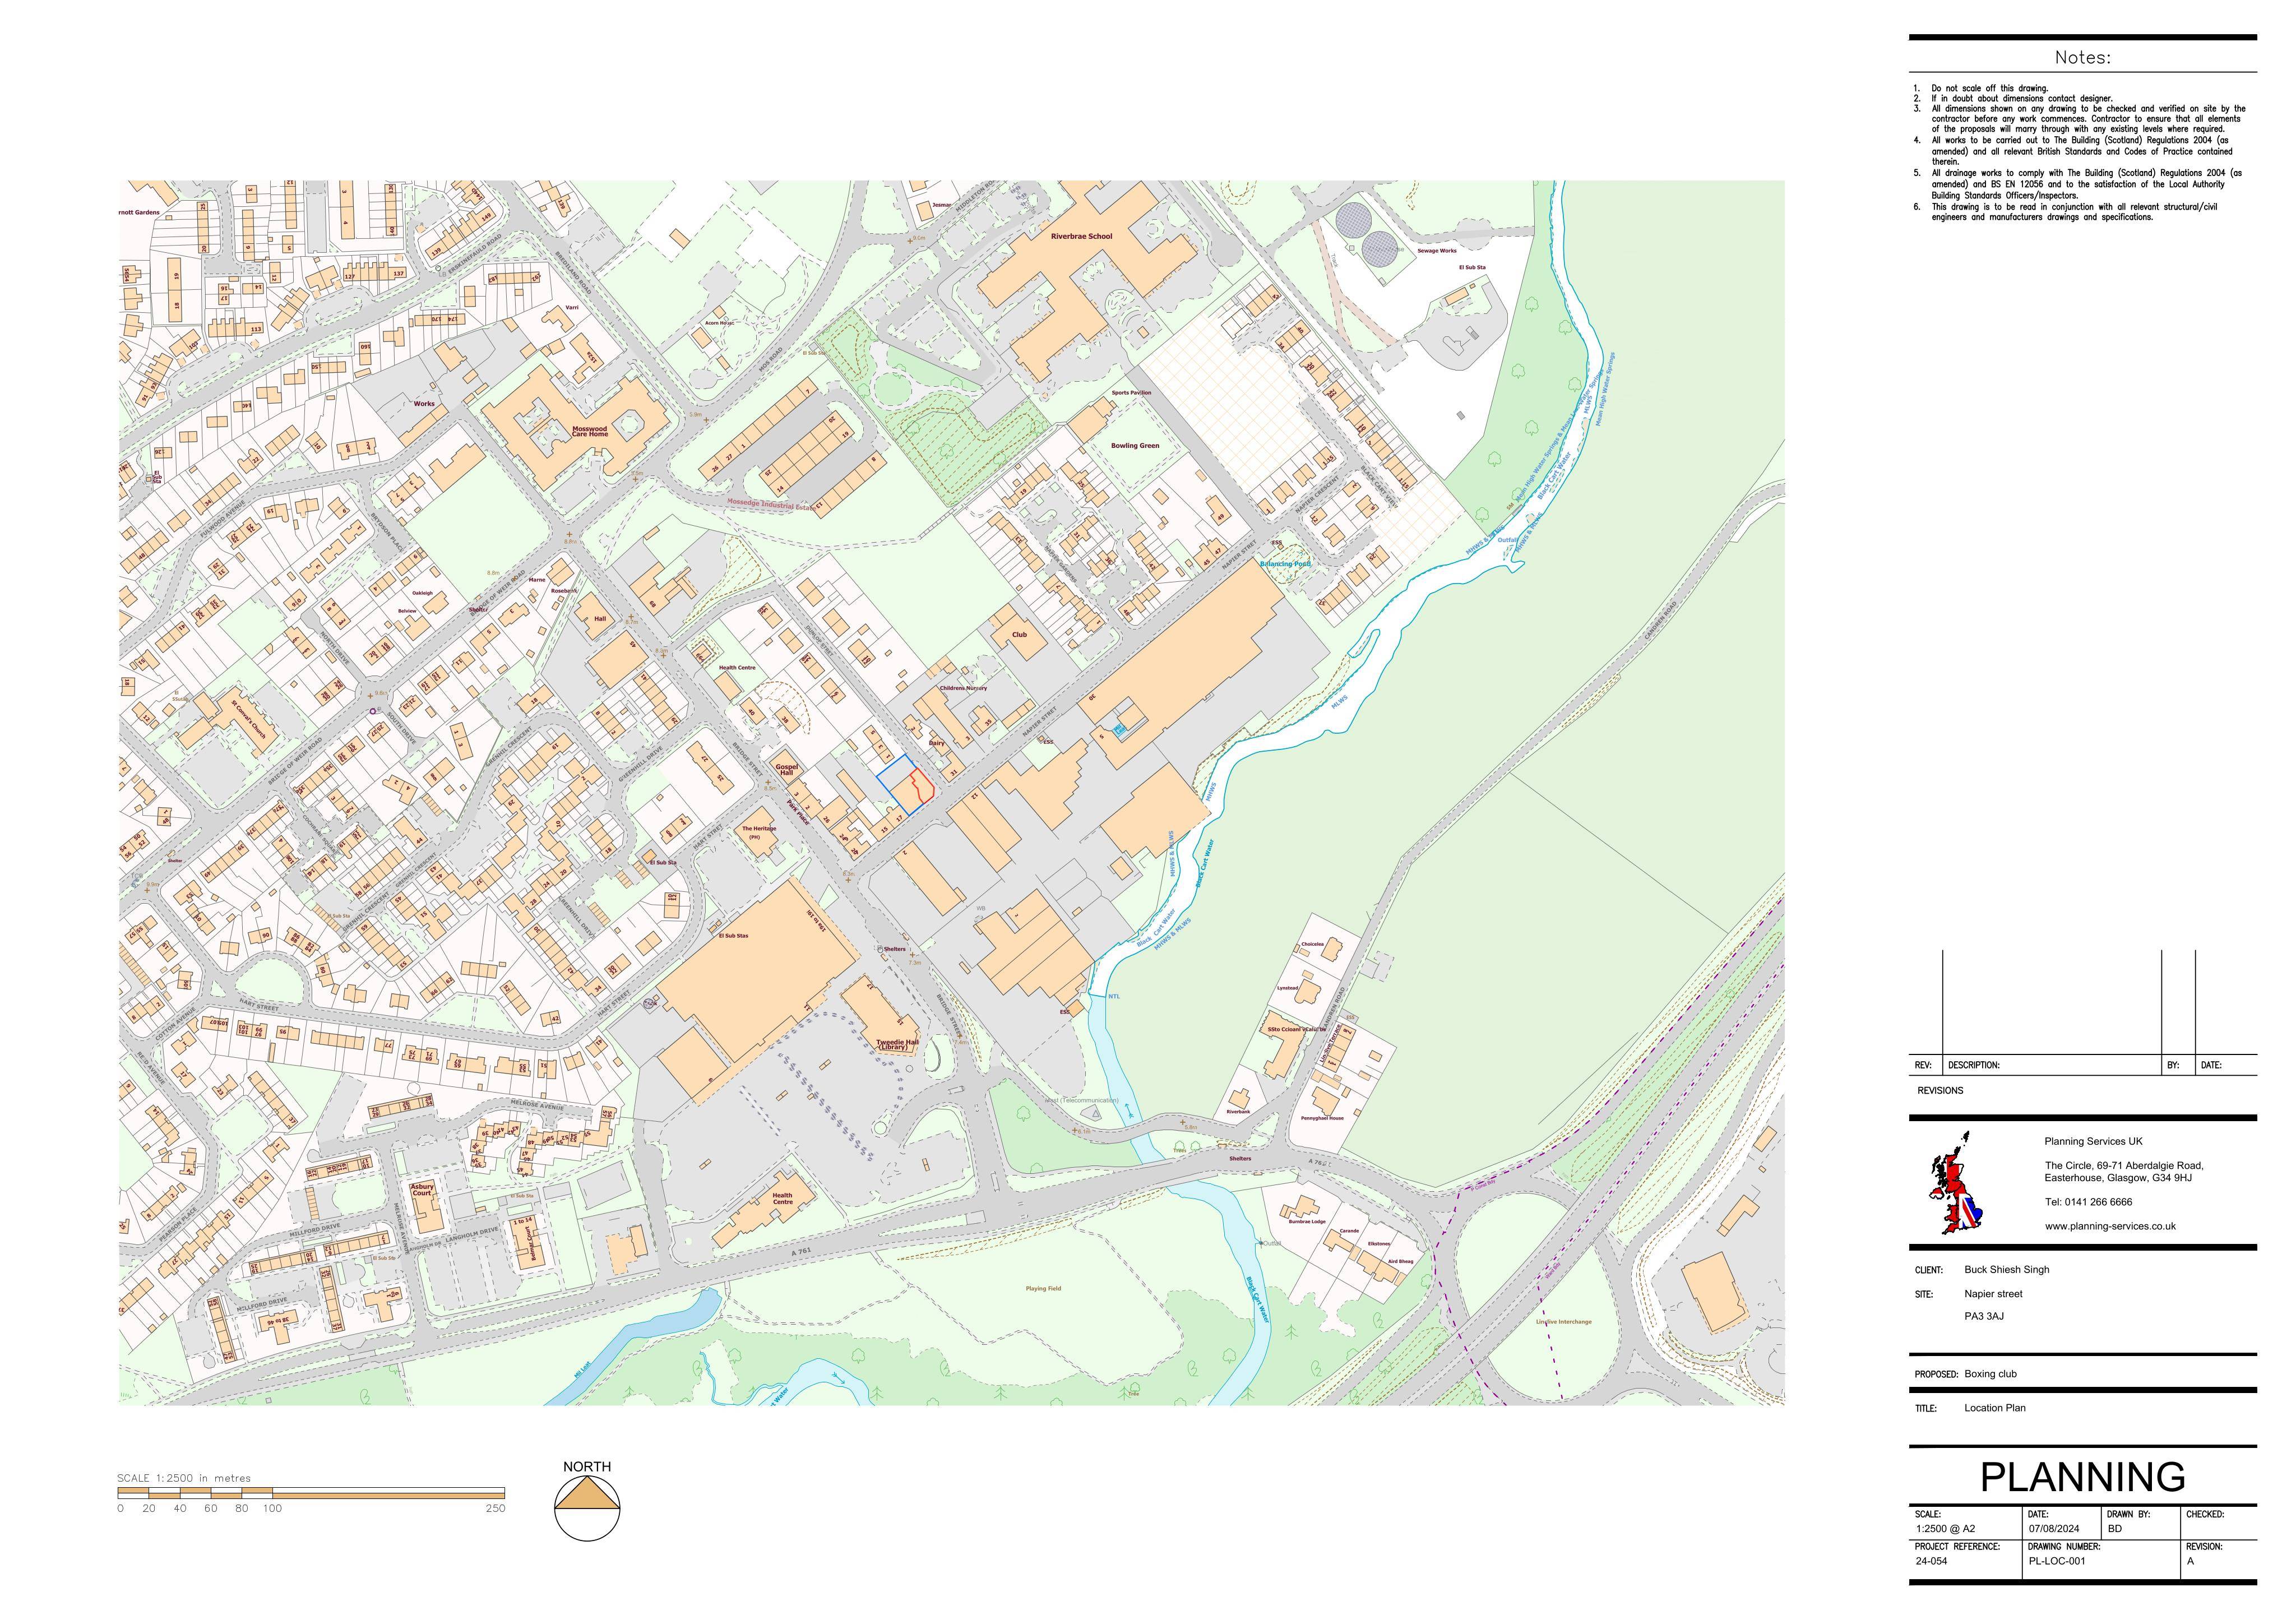Open the www.planning-services.co.uk link
This screenshot has height=1624, width=2296.
2110,1226
